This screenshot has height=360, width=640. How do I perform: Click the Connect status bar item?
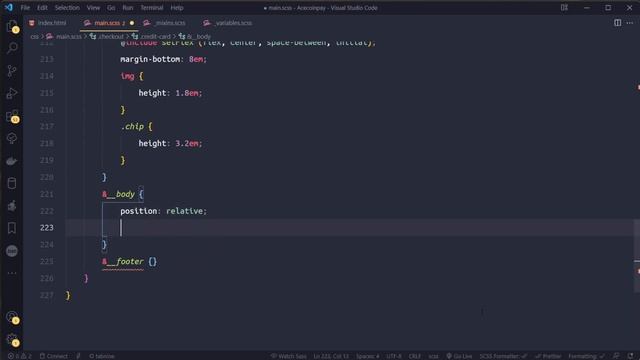[x=53, y=356]
